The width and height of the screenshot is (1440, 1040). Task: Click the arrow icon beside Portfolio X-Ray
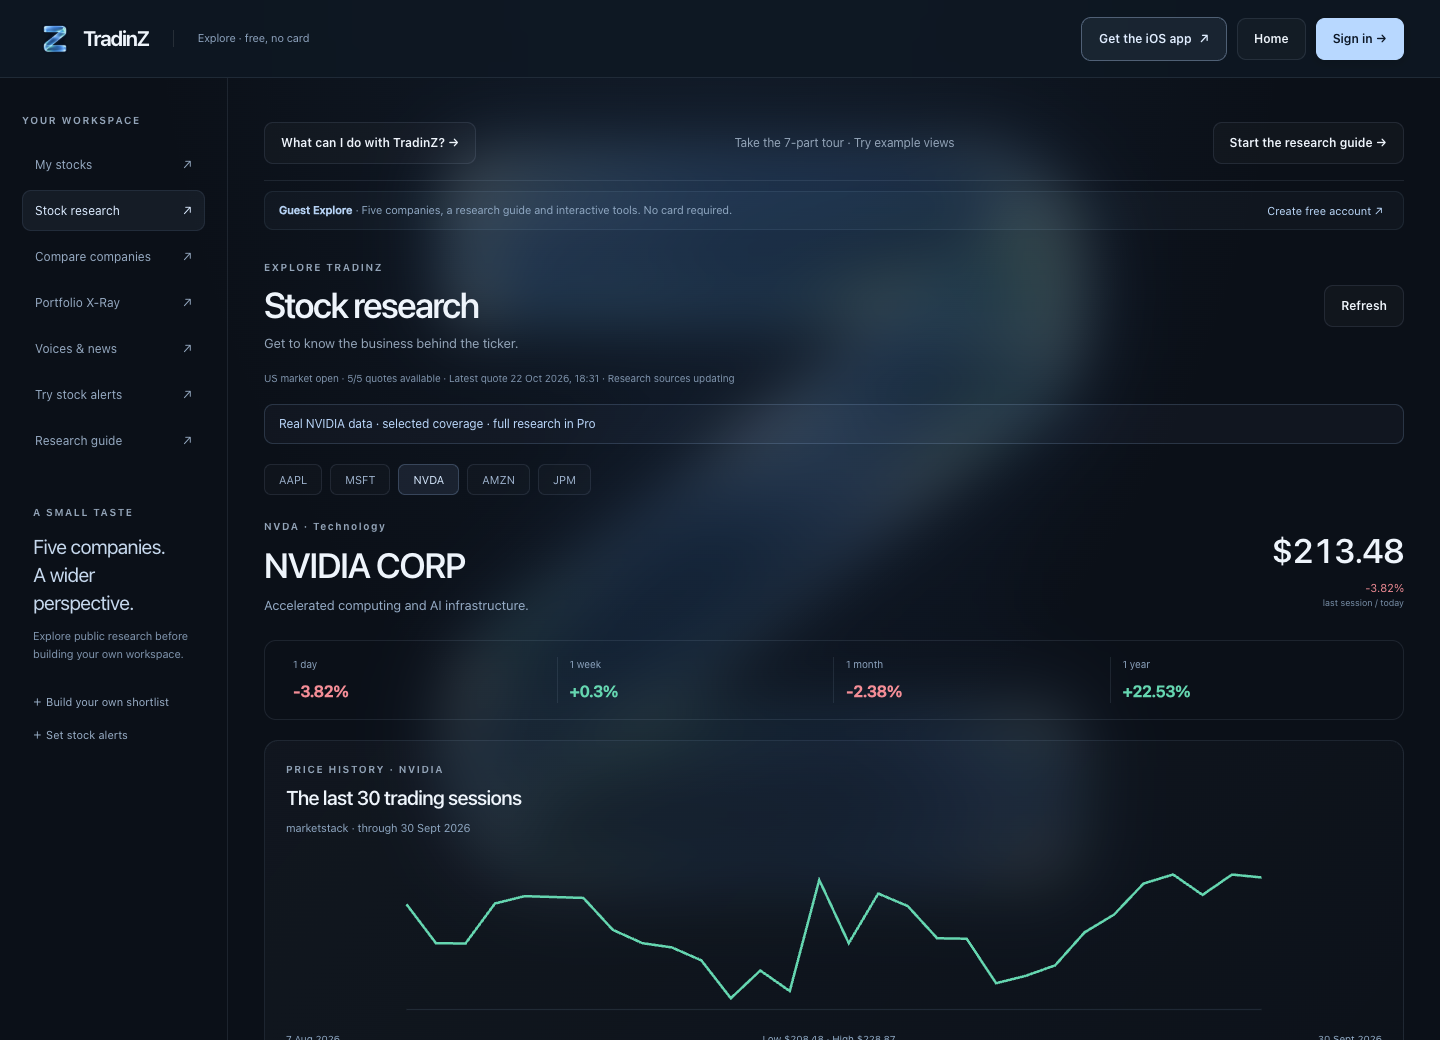click(187, 303)
